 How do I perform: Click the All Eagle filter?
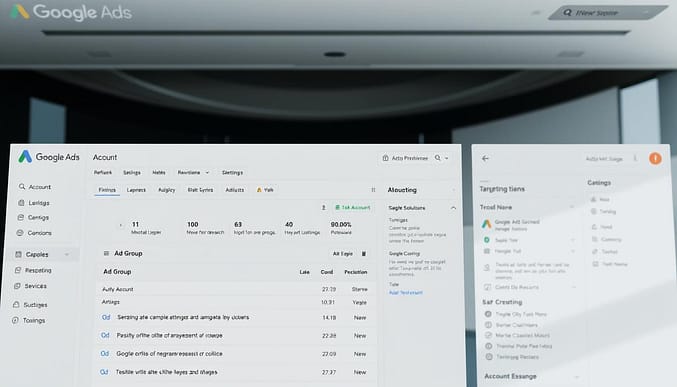pos(343,254)
